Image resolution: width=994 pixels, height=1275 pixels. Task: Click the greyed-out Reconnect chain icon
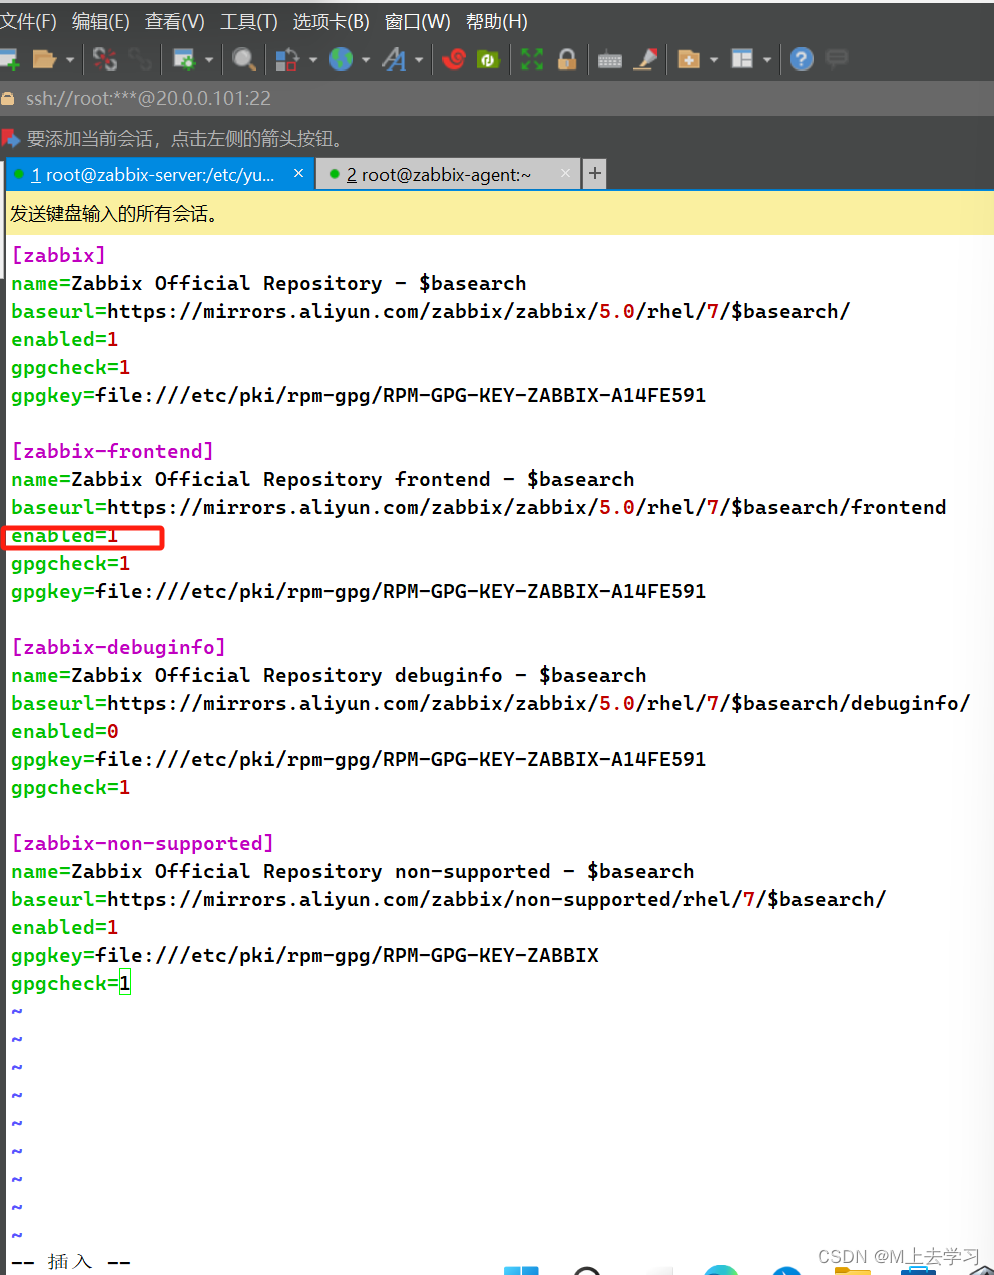(140, 60)
